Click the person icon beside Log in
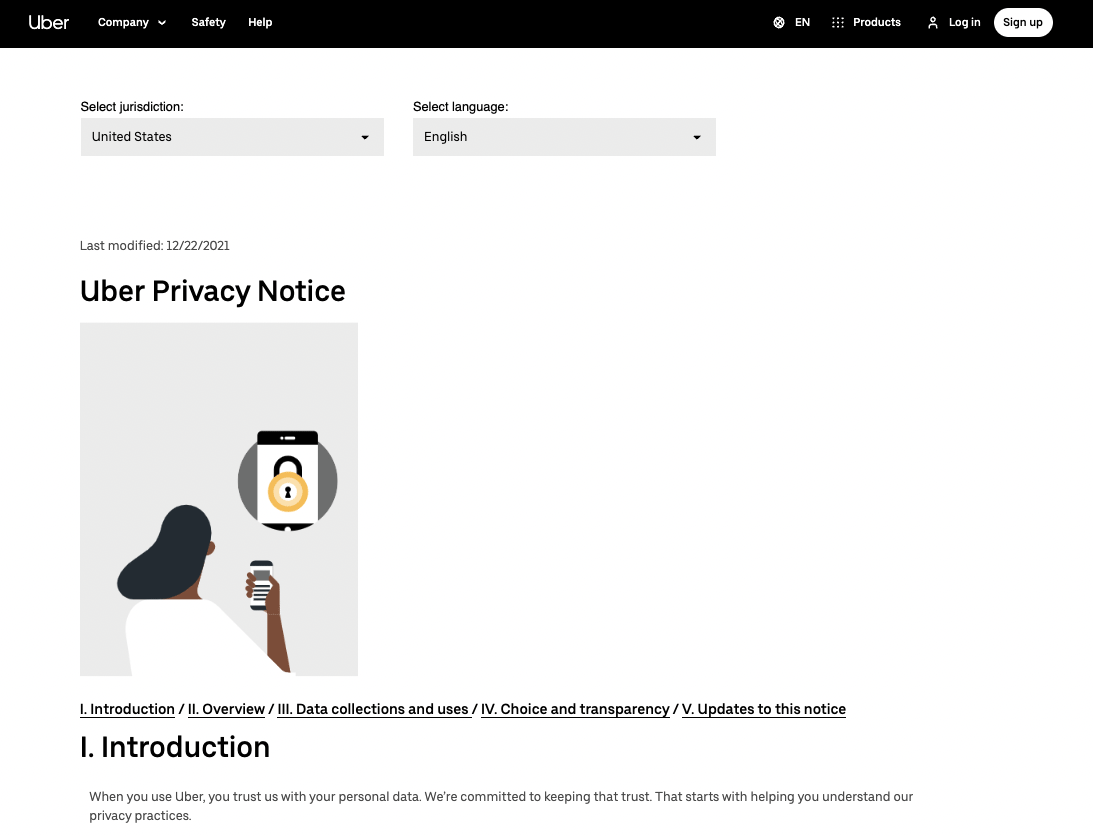The image size is (1093, 836). coord(933,22)
